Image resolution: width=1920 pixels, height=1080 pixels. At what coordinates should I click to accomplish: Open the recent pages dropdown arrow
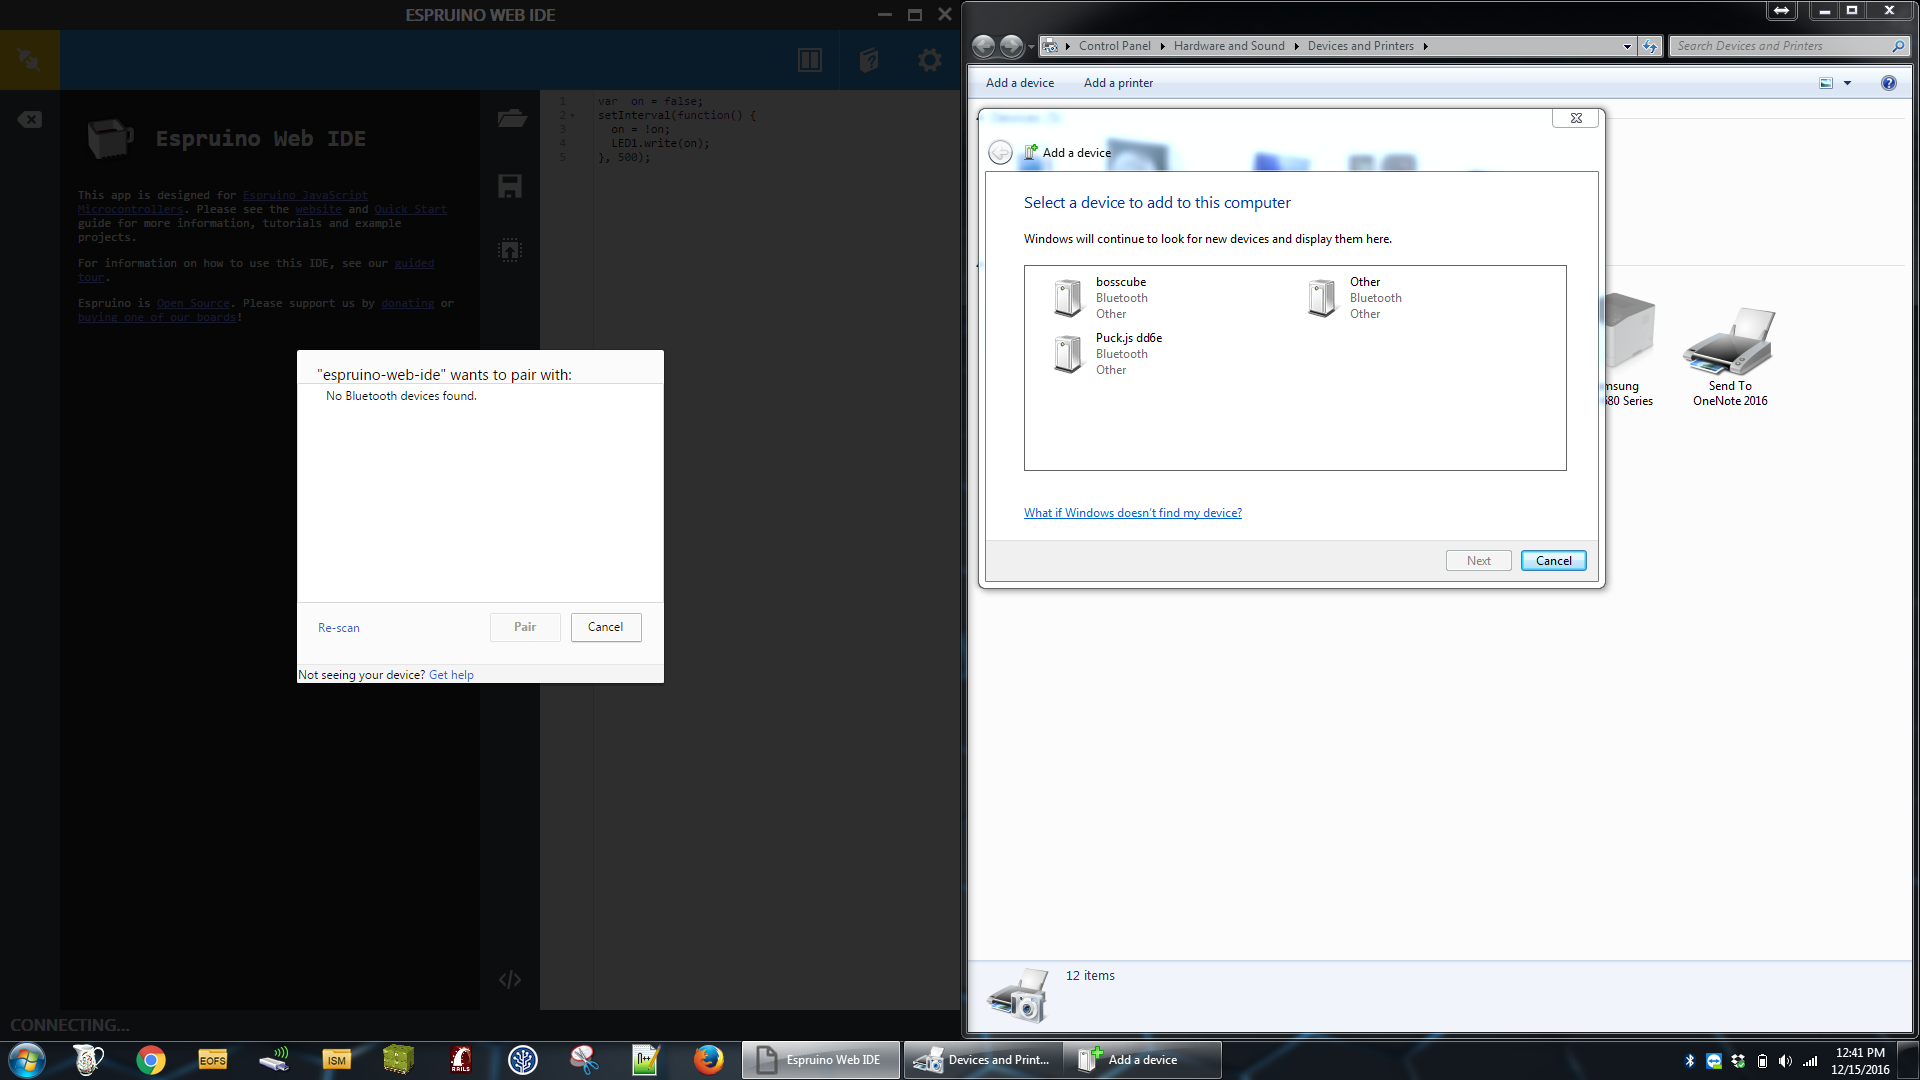(1031, 47)
